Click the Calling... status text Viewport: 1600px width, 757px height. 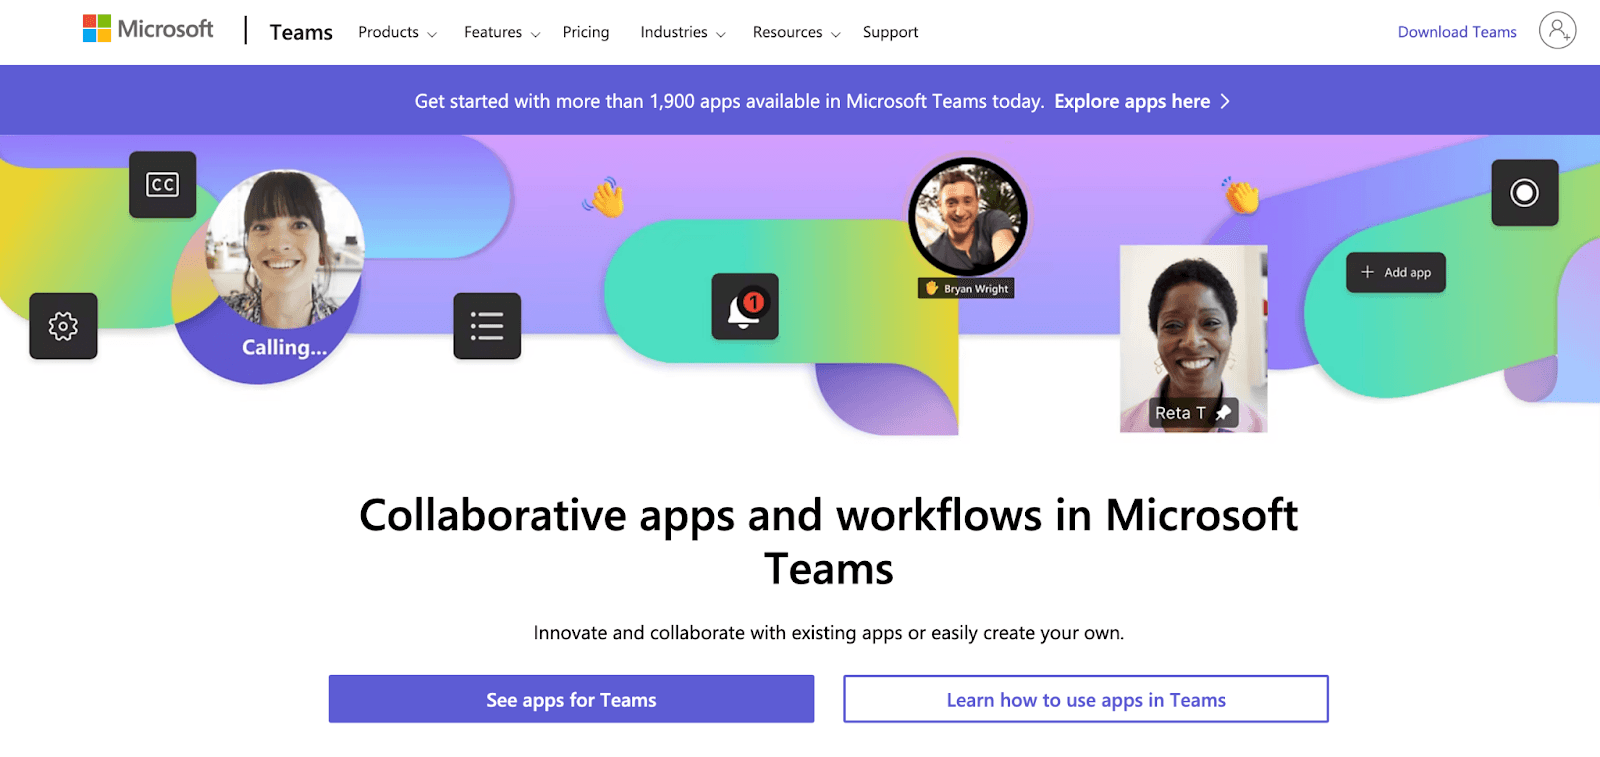point(284,347)
